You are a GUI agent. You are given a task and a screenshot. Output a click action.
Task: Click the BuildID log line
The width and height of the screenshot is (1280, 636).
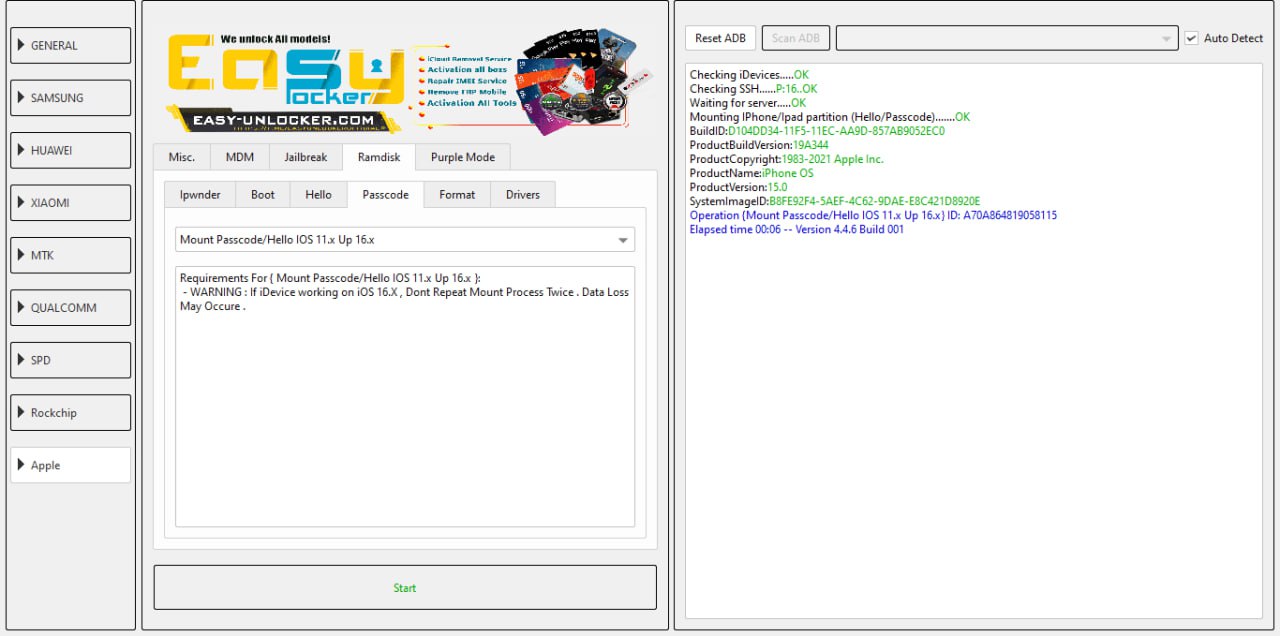[817, 131]
